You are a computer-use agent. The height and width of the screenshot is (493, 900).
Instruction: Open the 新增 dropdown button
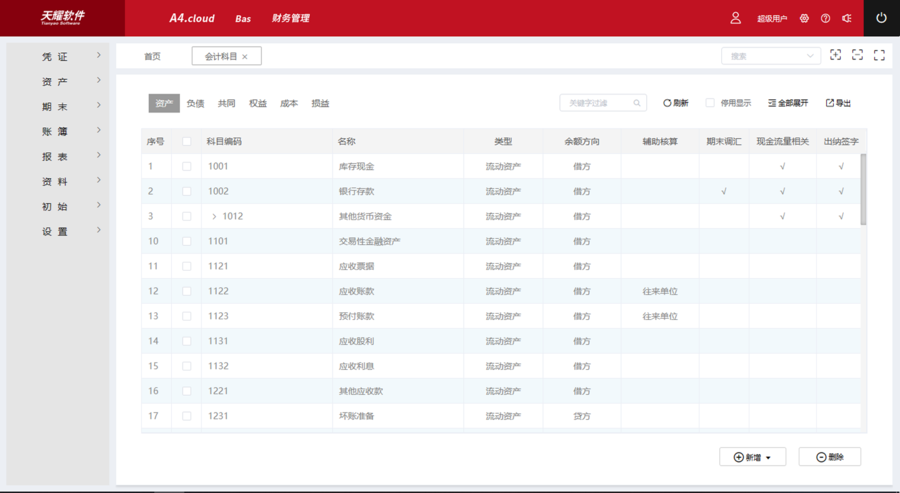pyautogui.click(x=752, y=457)
